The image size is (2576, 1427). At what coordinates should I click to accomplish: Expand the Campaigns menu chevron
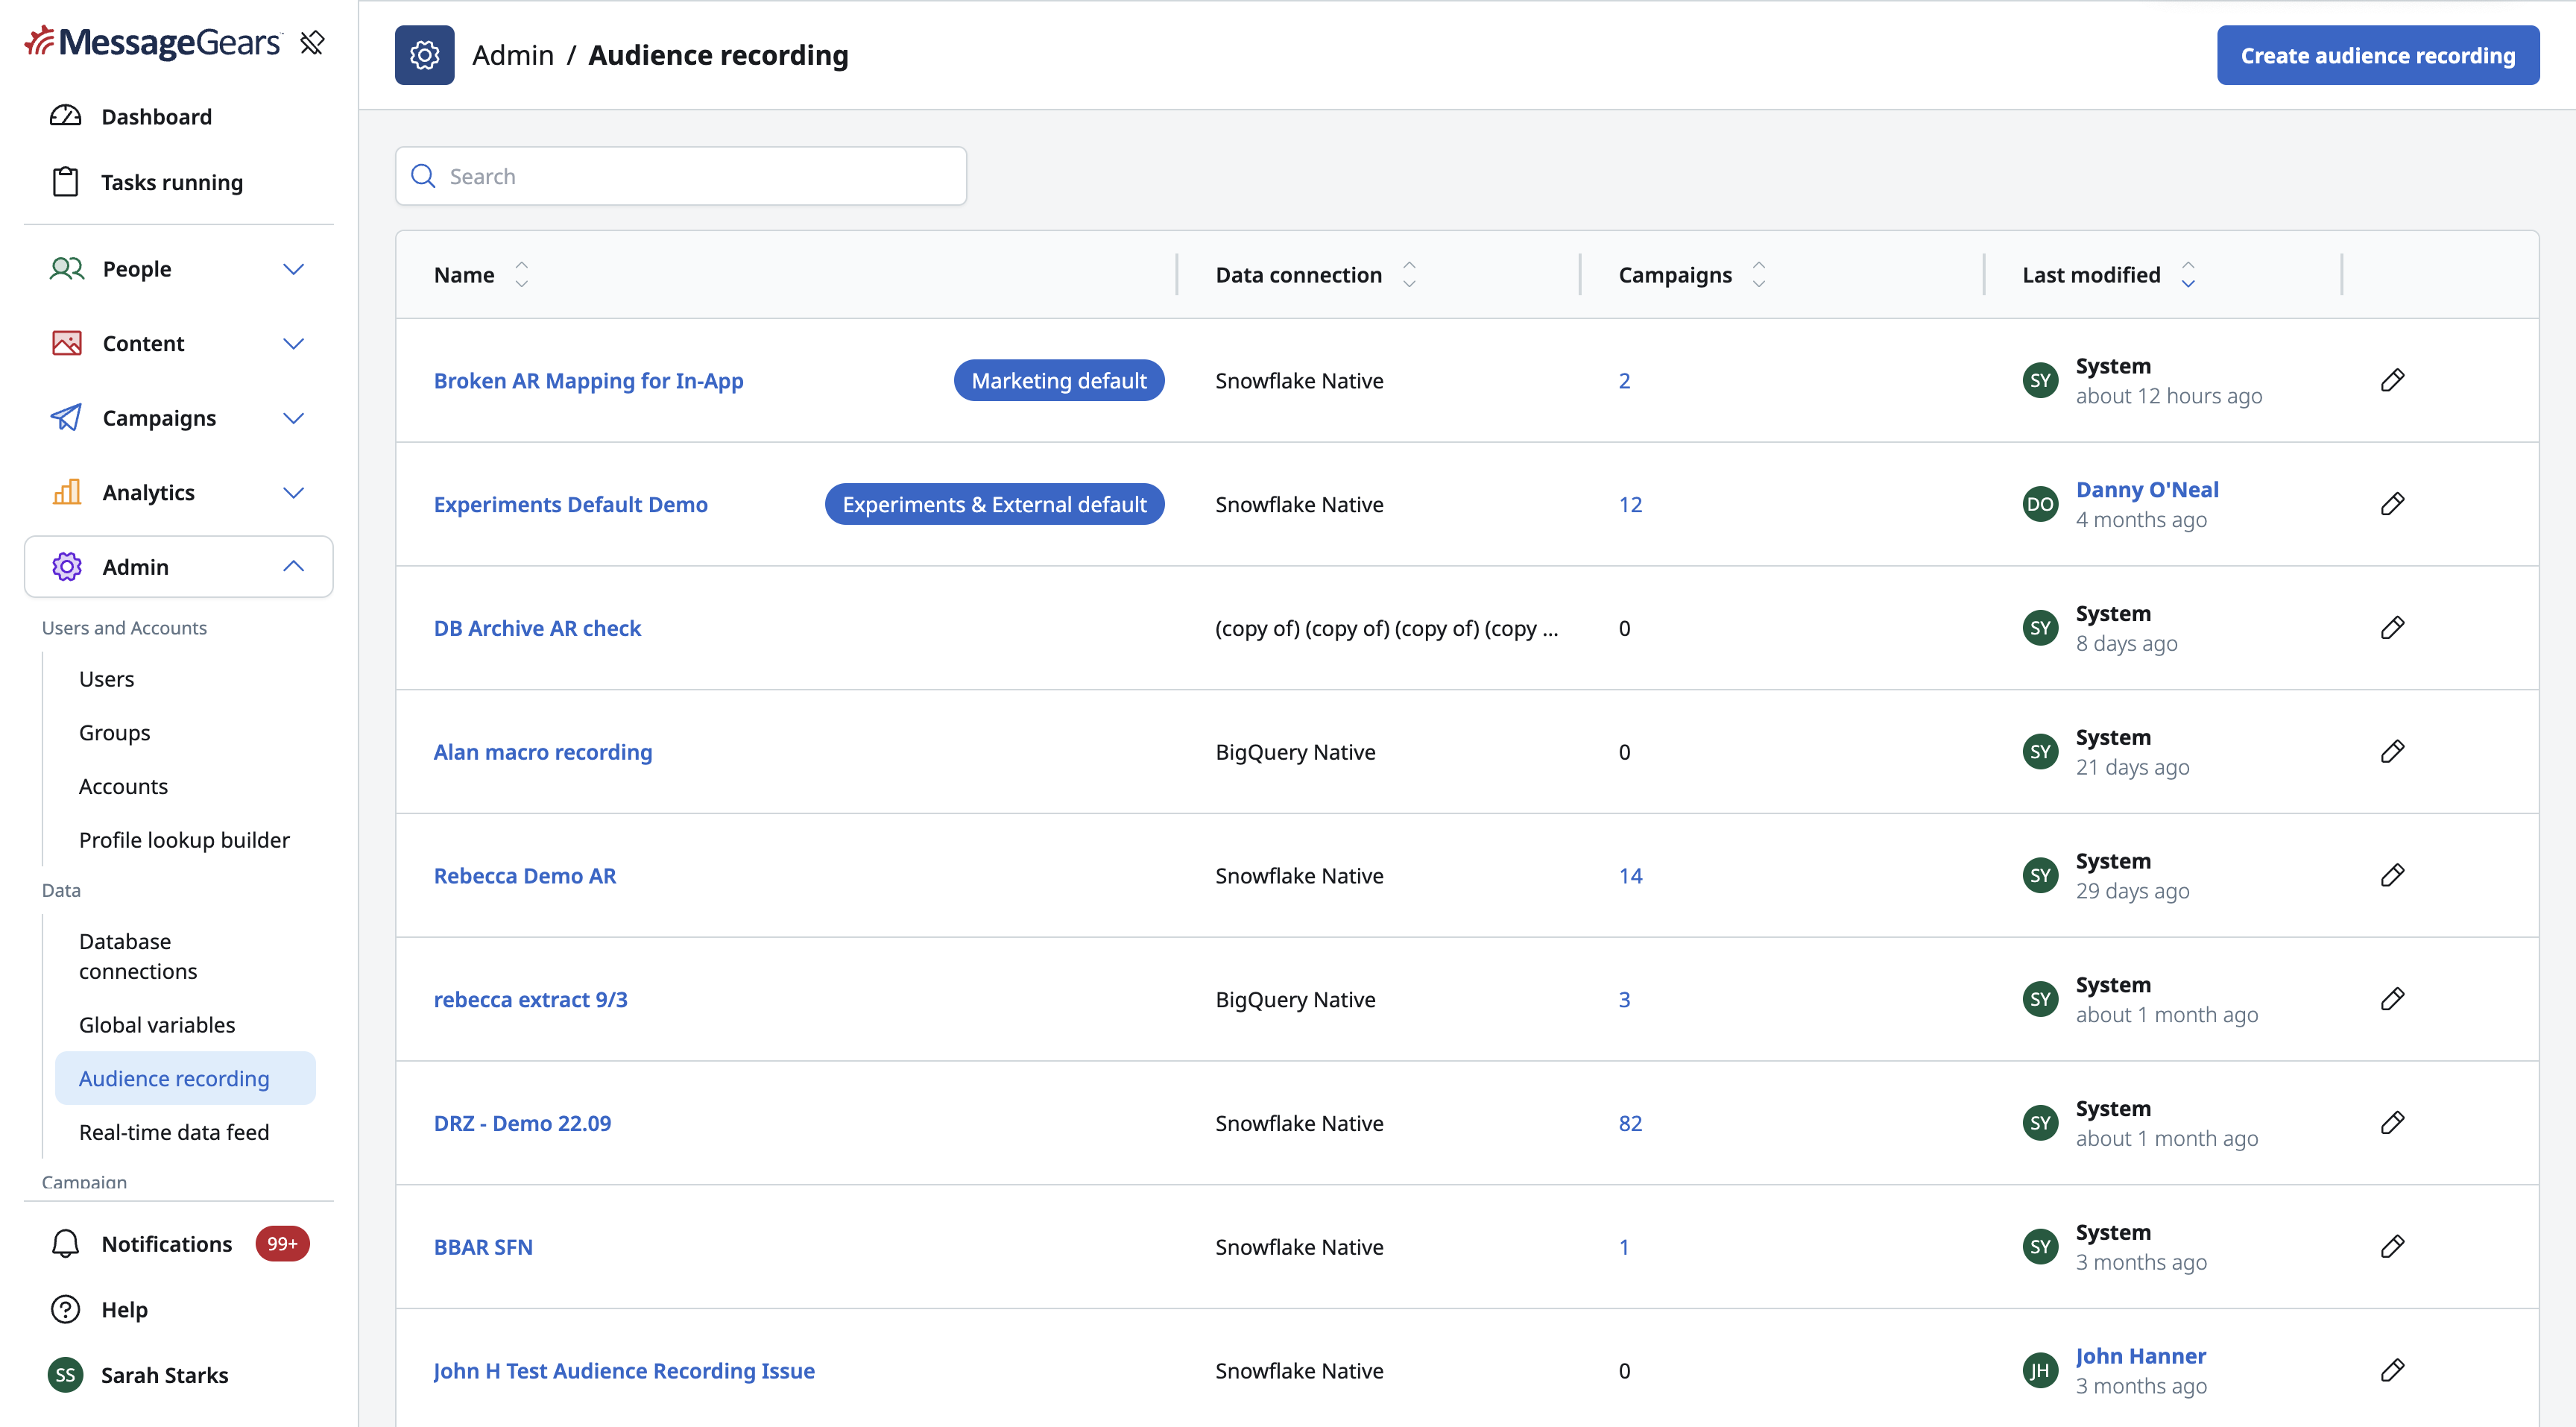coord(293,418)
